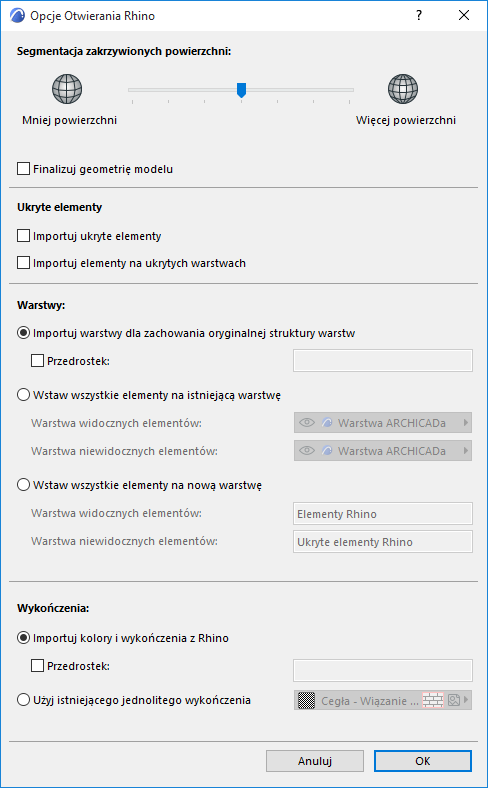Click the brick texture preview icon
This screenshot has width=488, height=788.
click(433, 700)
